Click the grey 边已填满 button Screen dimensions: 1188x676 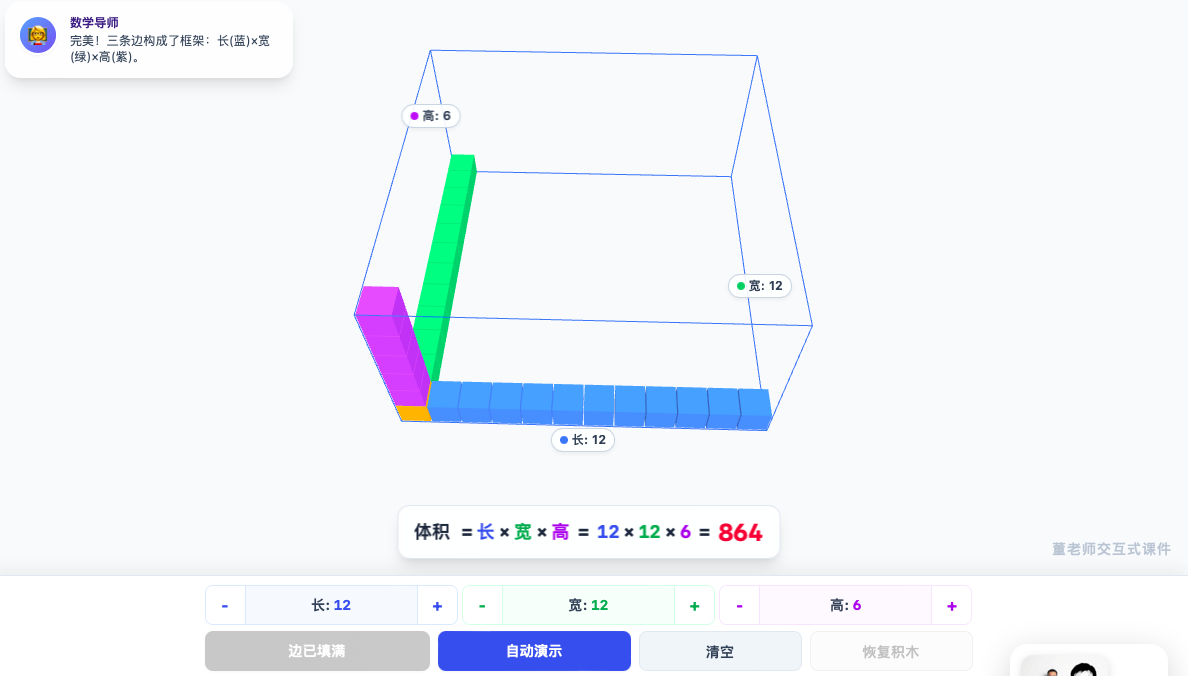coord(317,651)
